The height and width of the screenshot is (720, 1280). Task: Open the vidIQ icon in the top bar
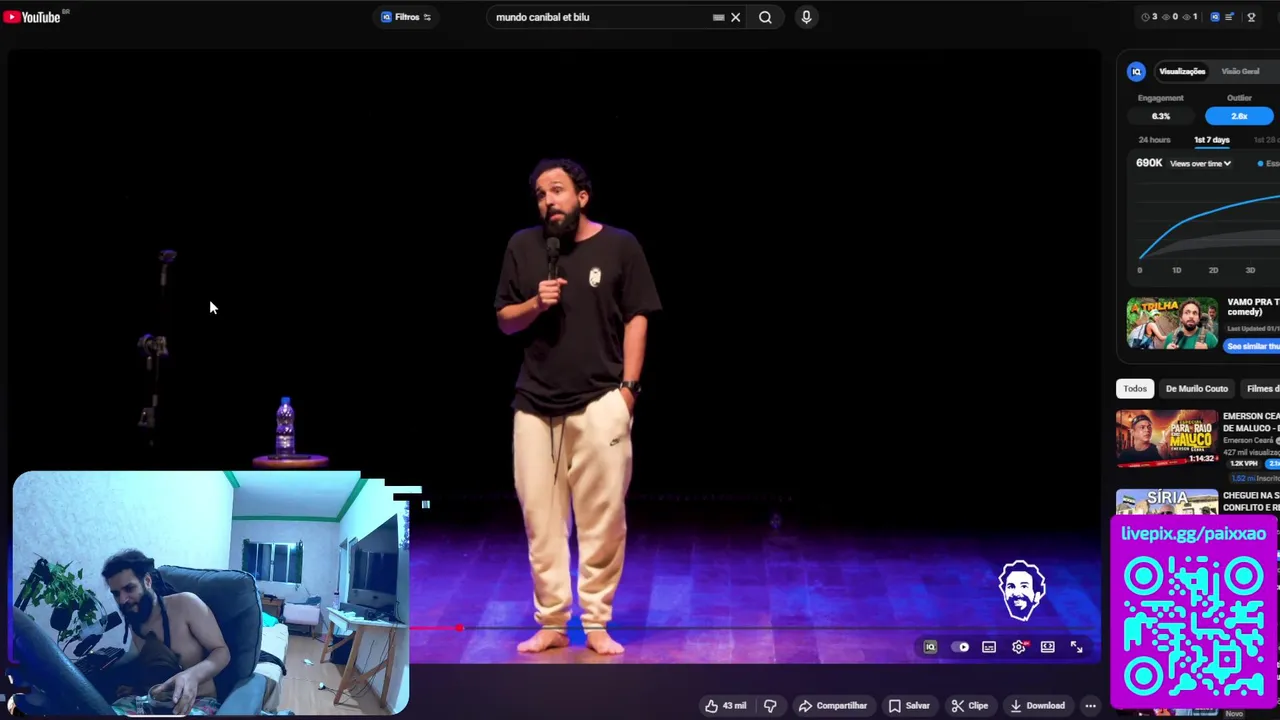click(x=1215, y=17)
